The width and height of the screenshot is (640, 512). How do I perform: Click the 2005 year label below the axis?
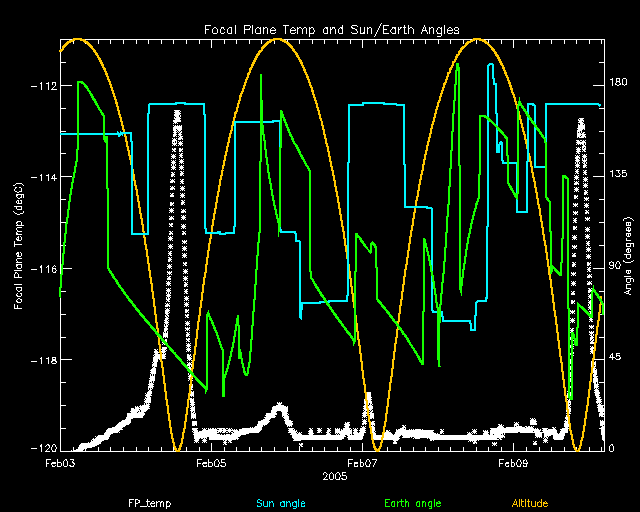pyautogui.click(x=334, y=477)
